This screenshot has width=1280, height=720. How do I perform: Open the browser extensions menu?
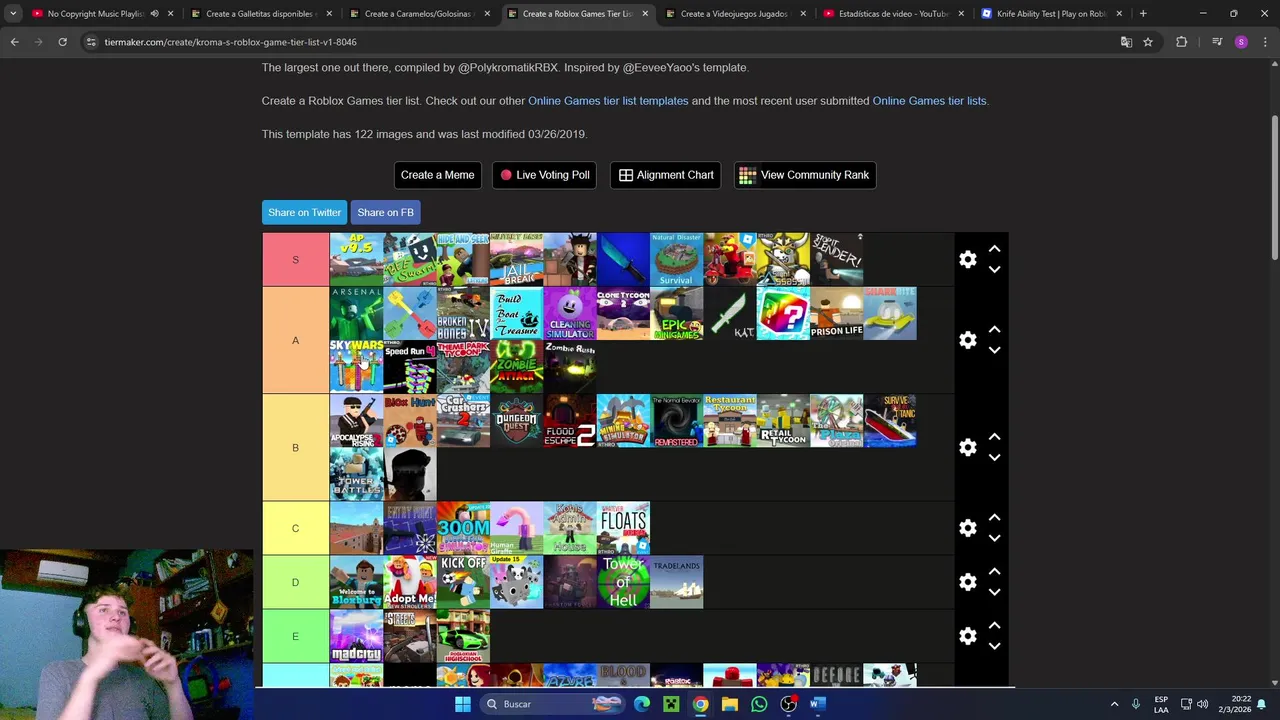1181,42
